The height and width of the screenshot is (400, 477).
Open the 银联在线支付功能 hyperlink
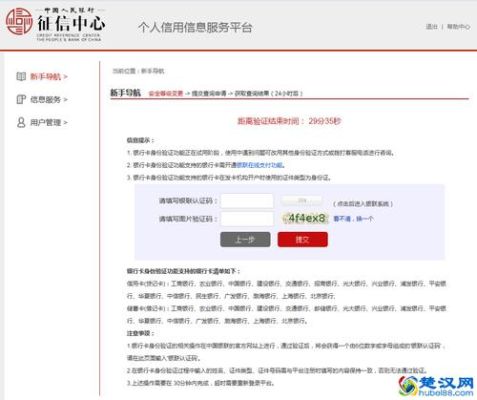point(260,165)
